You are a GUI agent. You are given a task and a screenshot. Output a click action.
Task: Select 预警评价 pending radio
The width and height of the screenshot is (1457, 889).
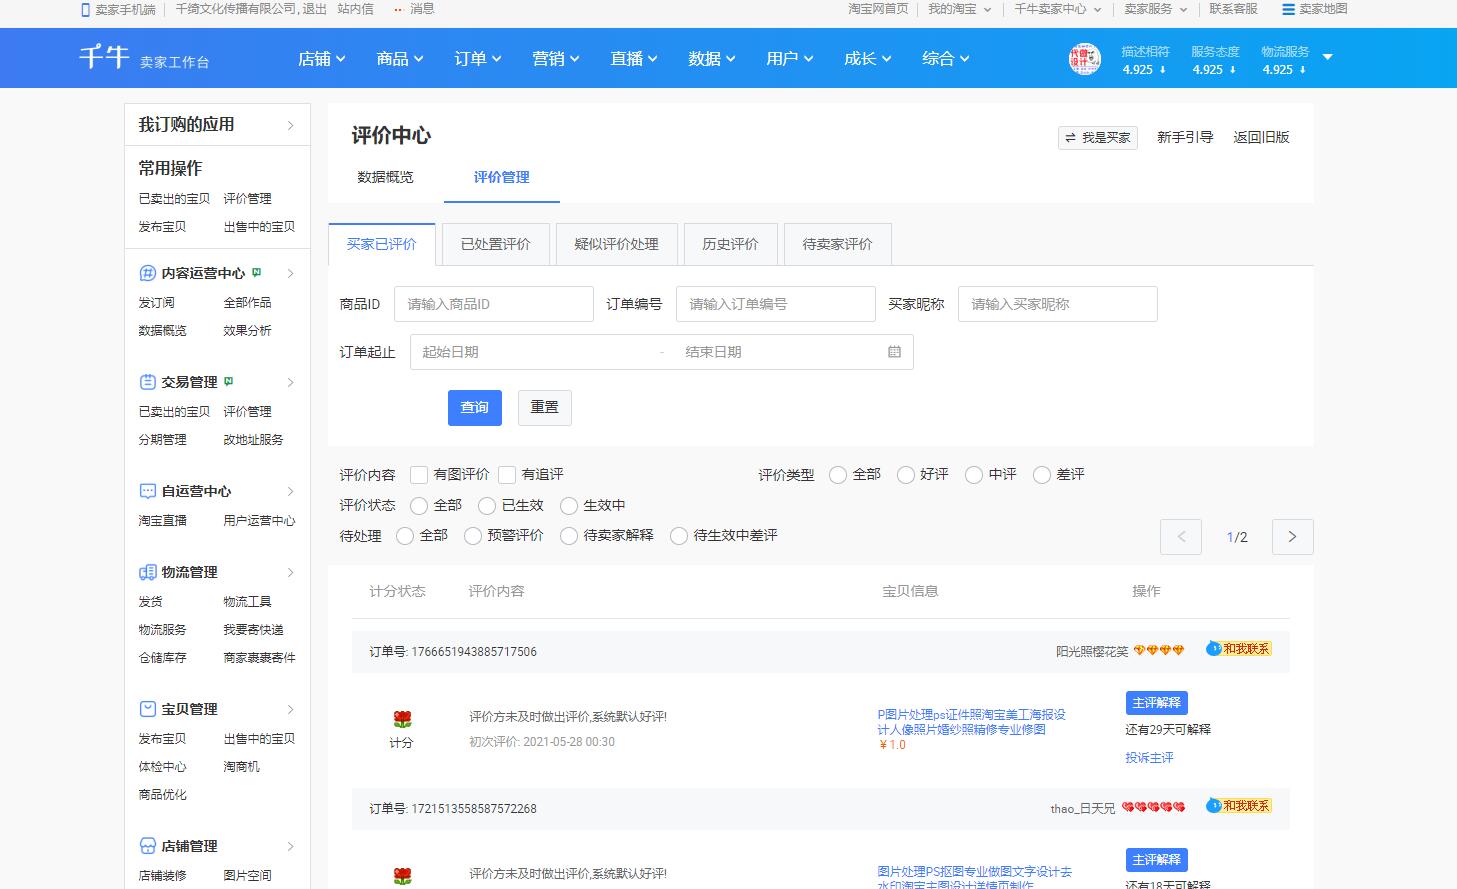(x=473, y=536)
